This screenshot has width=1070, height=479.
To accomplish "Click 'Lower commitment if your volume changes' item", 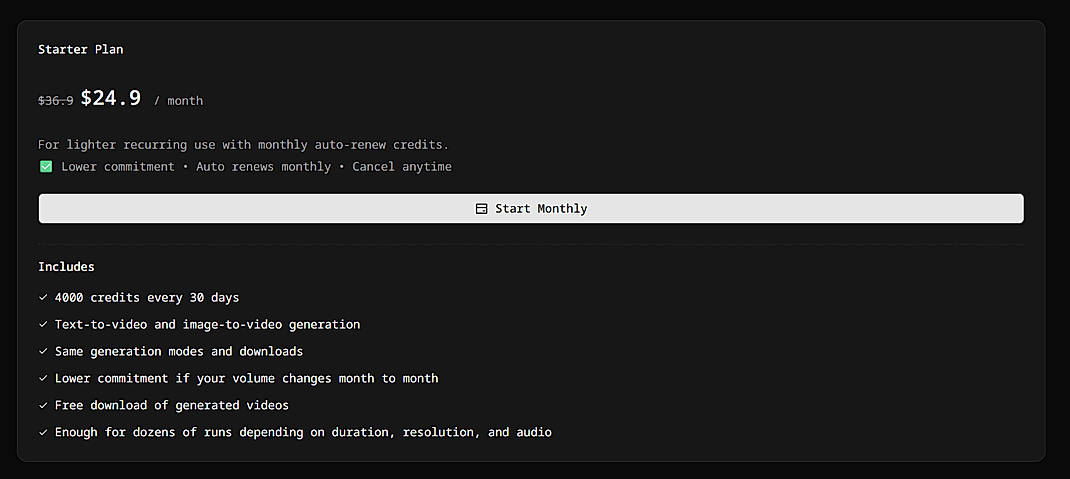I will pos(246,378).
